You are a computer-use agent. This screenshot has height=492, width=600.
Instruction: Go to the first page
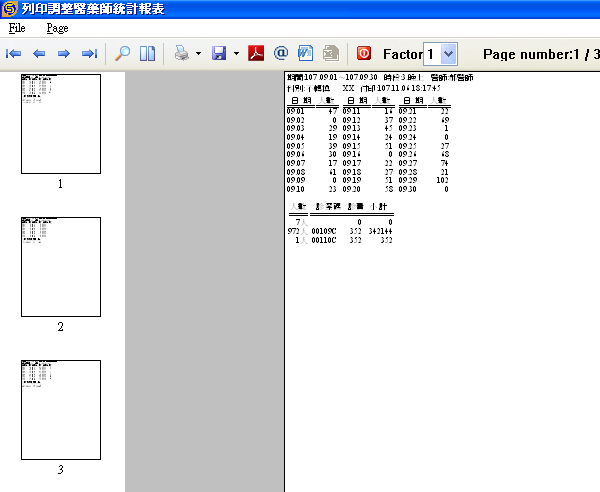tap(14, 53)
